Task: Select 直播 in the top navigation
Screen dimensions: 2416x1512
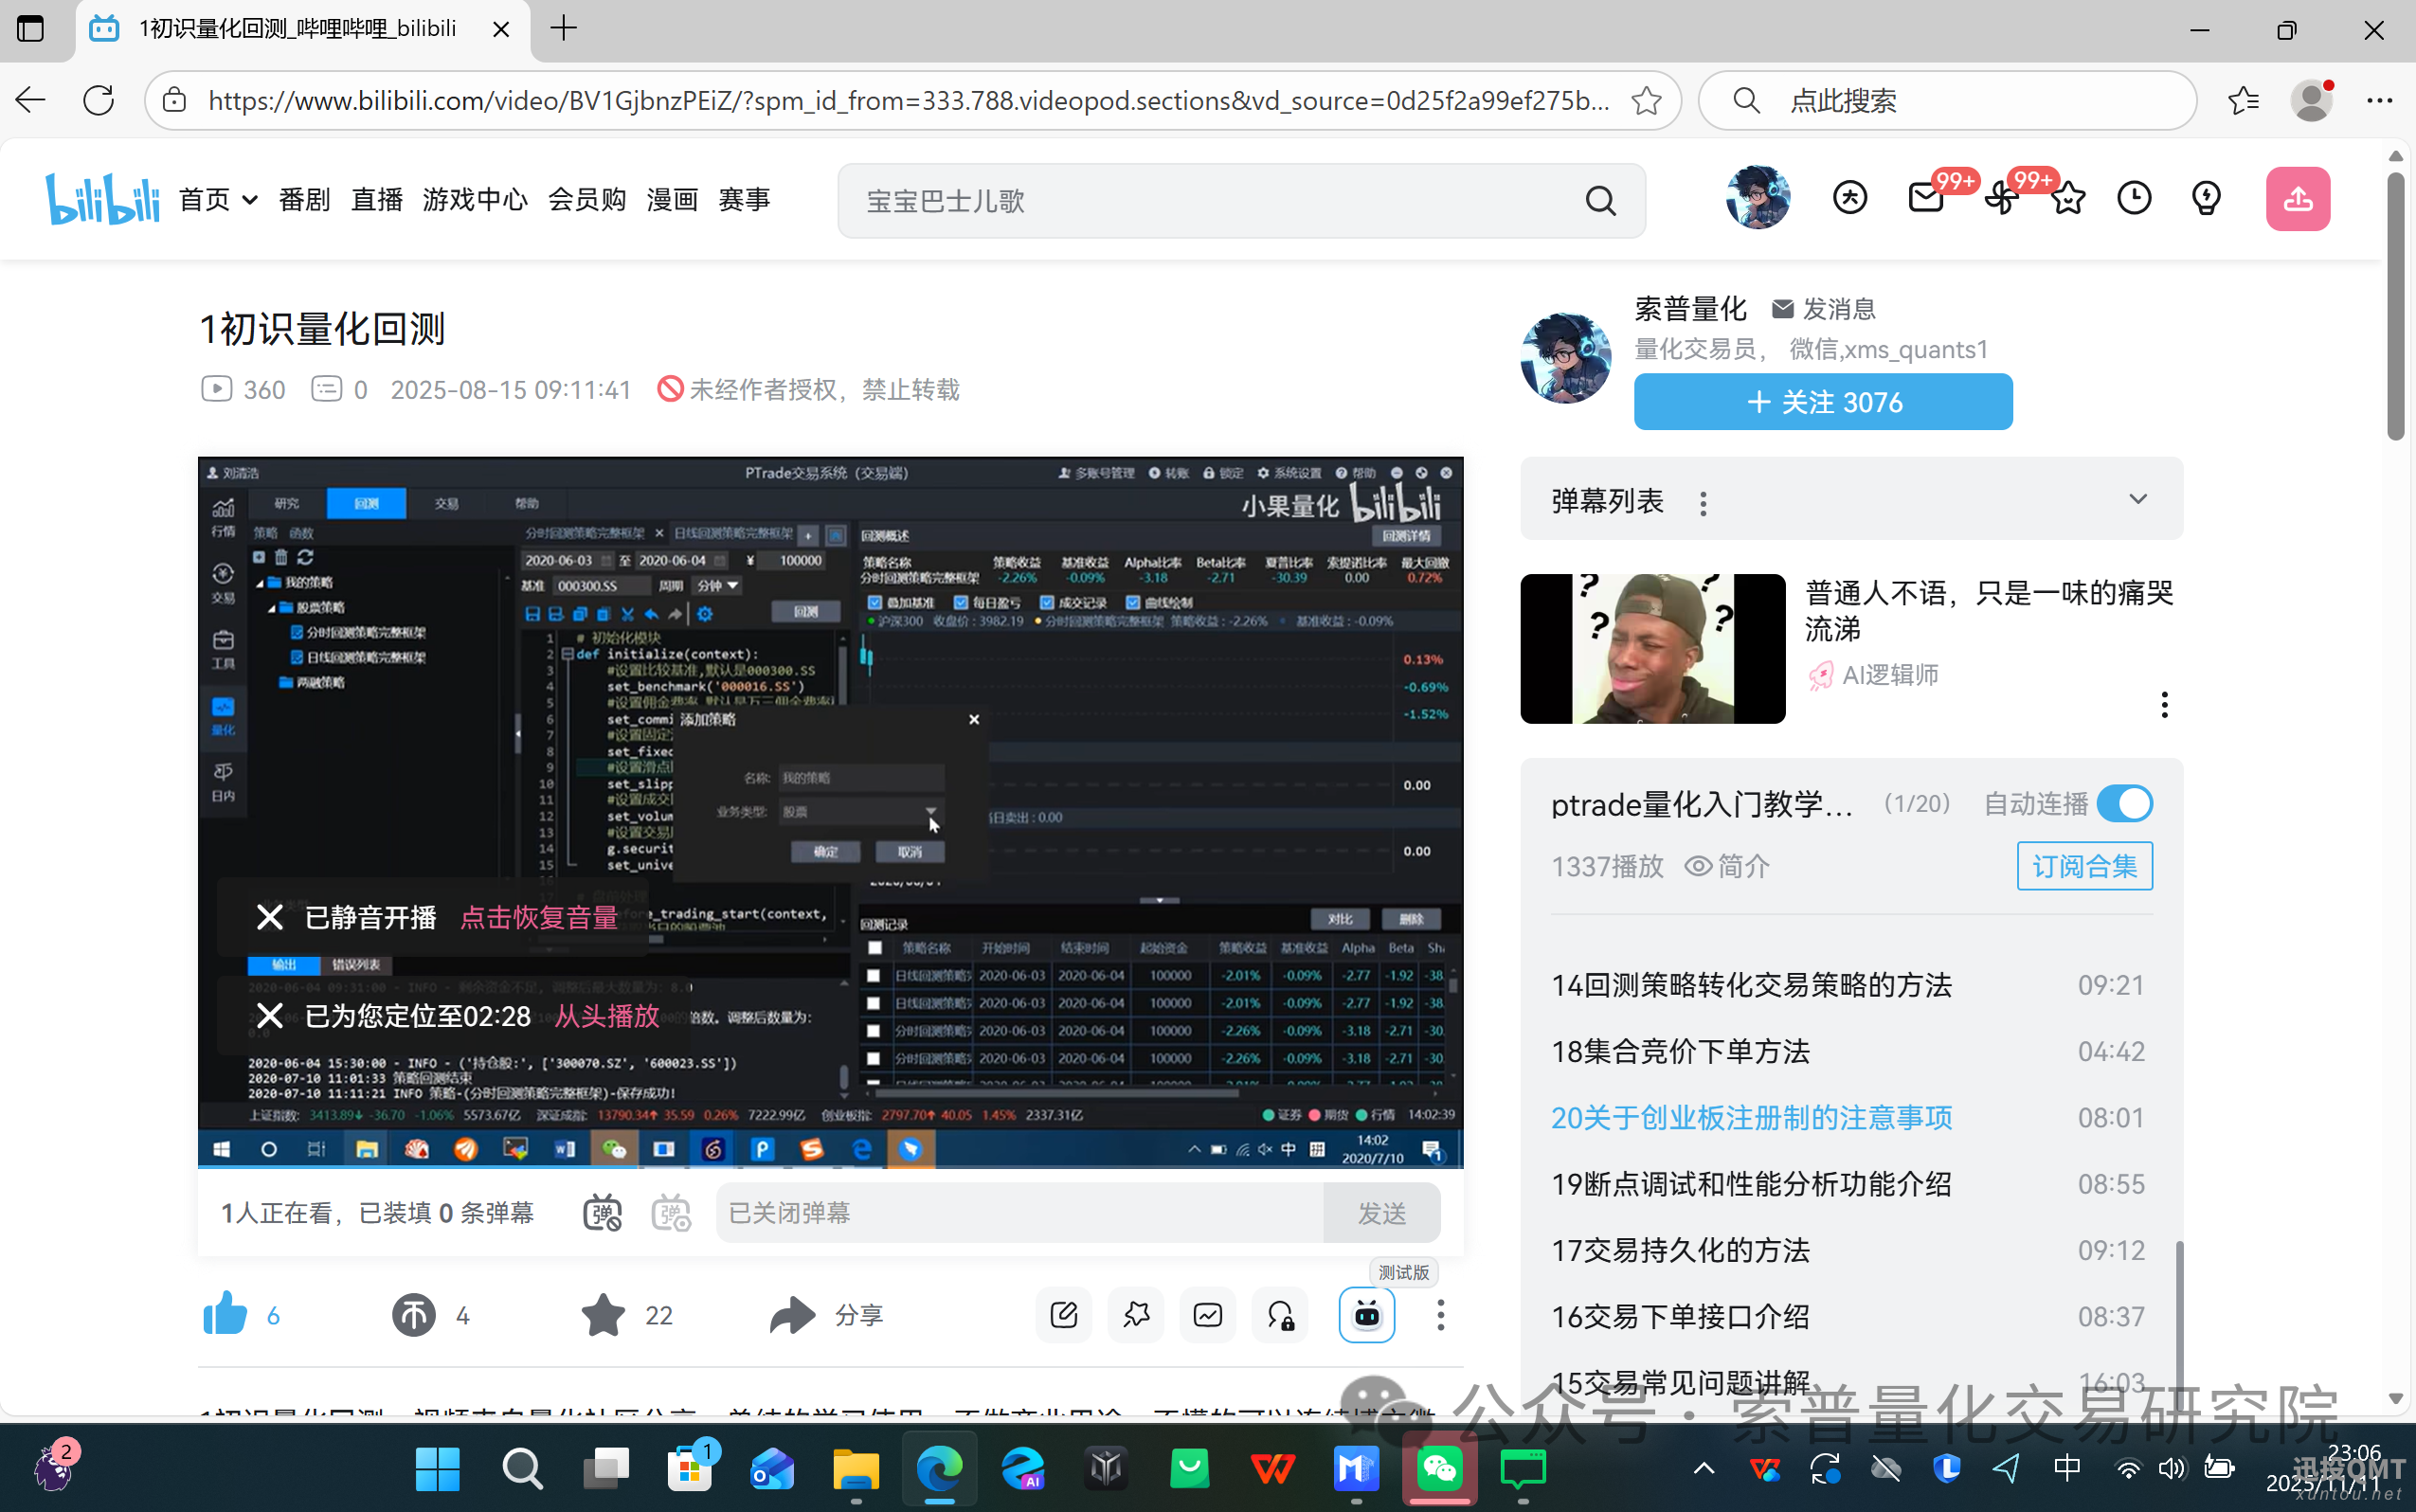Action: pyautogui.click(x=377, y=199)
